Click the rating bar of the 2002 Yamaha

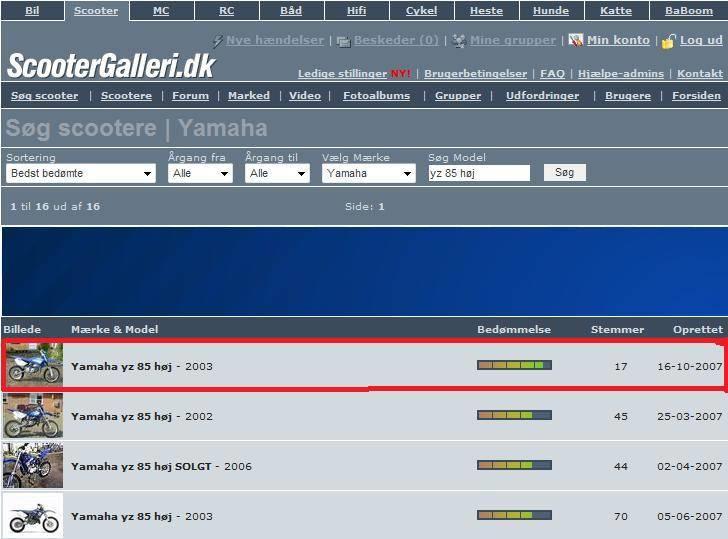click(514, 415)
